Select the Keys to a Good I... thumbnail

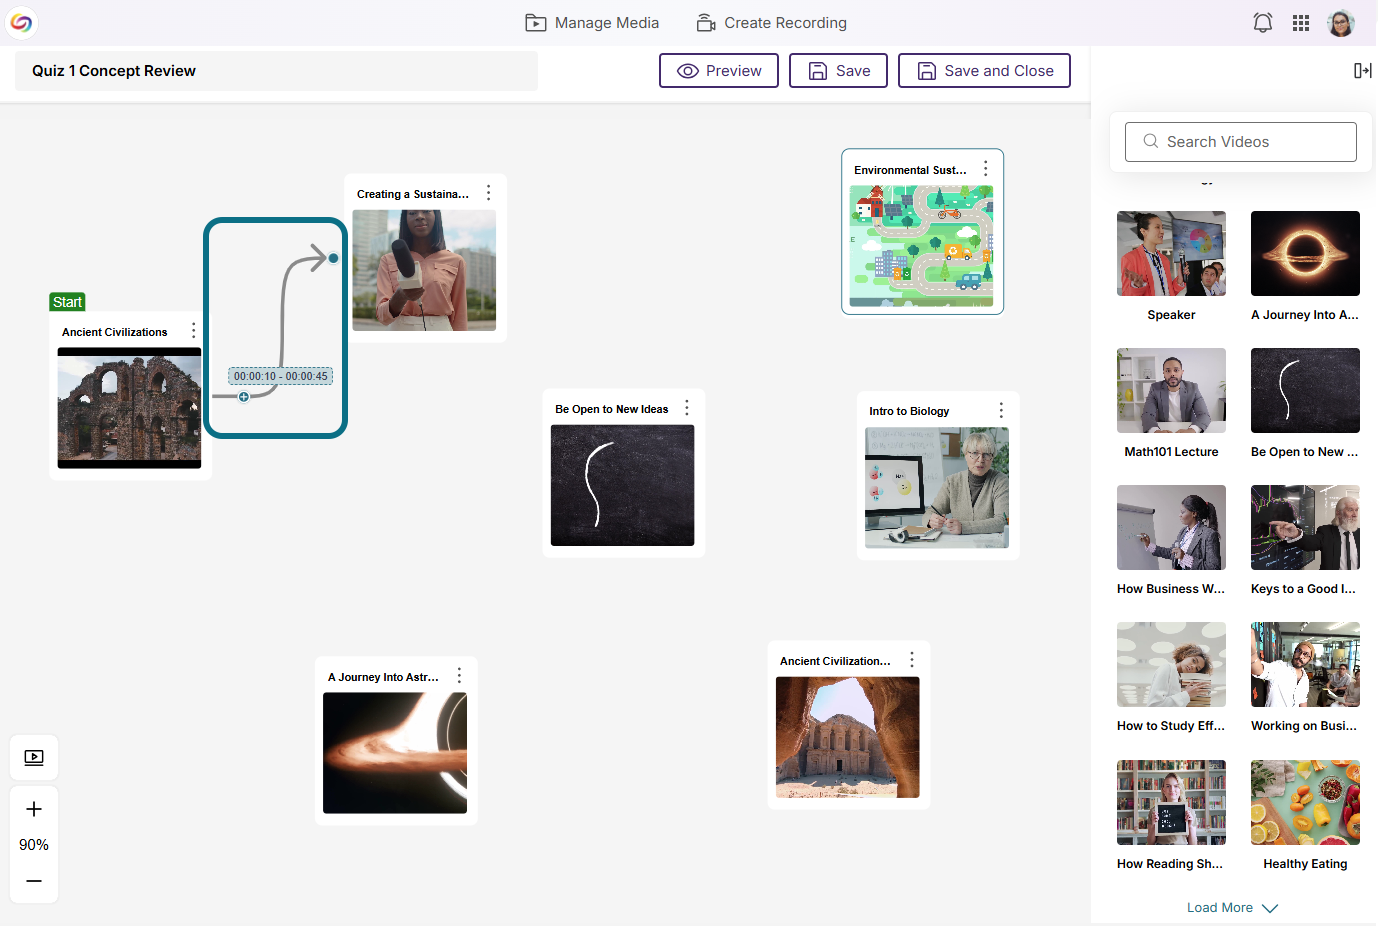1305,527
